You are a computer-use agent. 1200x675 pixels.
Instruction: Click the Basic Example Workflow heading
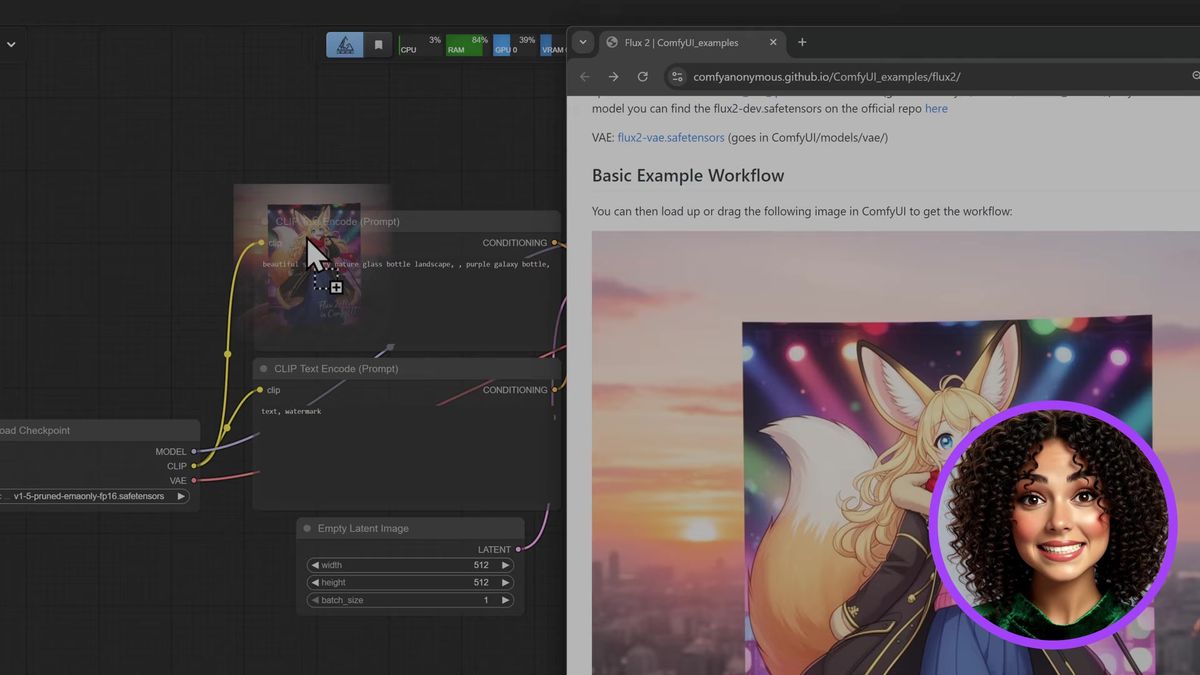(688, 175)
